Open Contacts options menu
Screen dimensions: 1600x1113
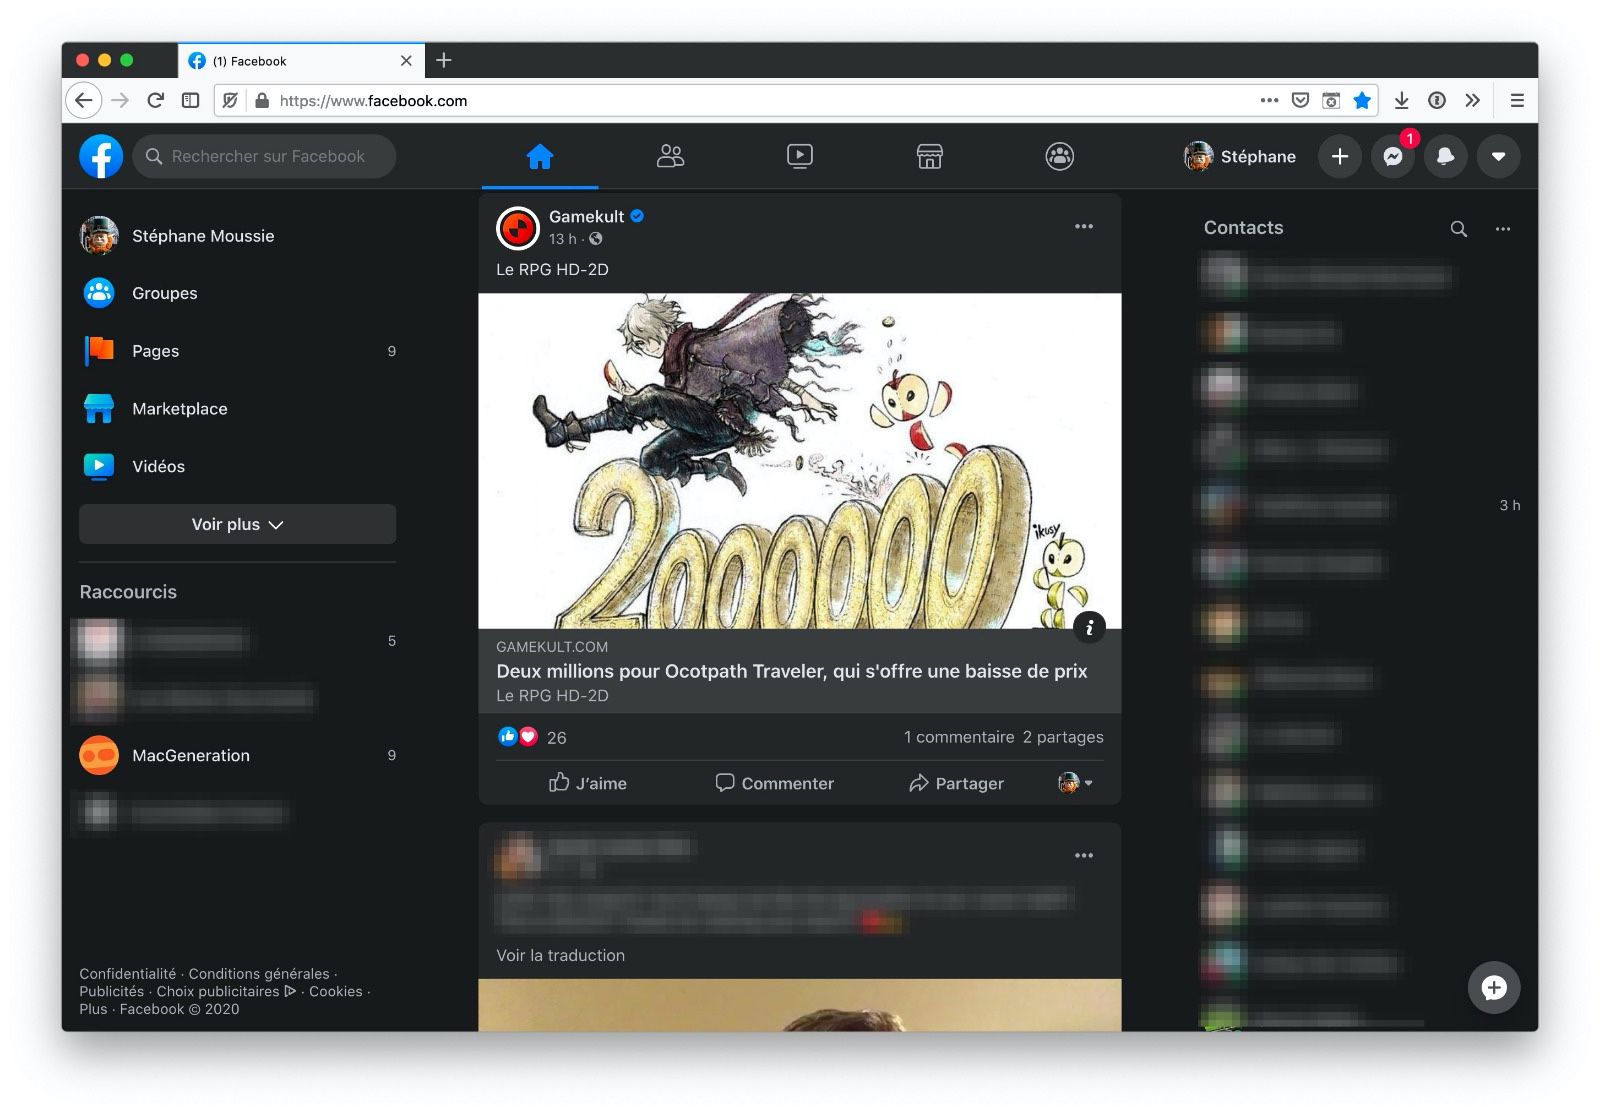click(x=1503, y=229)
